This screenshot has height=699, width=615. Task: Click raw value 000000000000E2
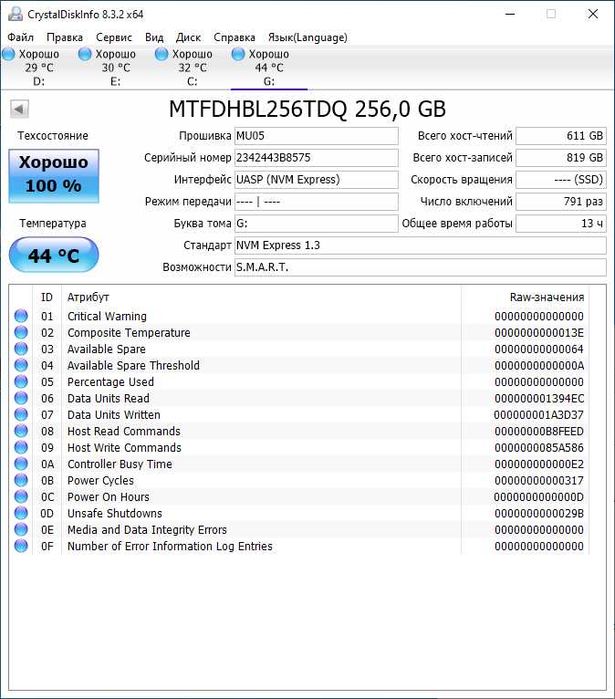pyautogui.click(x=539, y=464)
